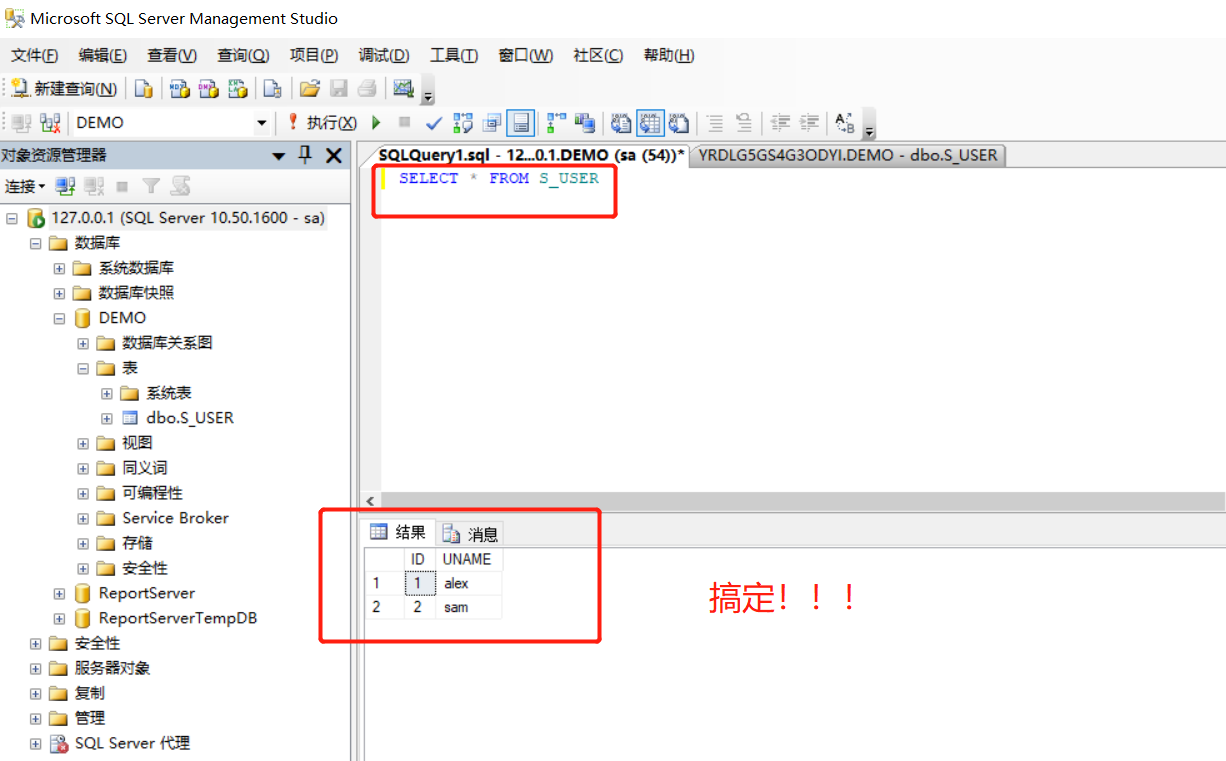Viewport: 1226px width, 761px height.
Task: Click the Object Explorer filter icon
Action: (151, 186)
